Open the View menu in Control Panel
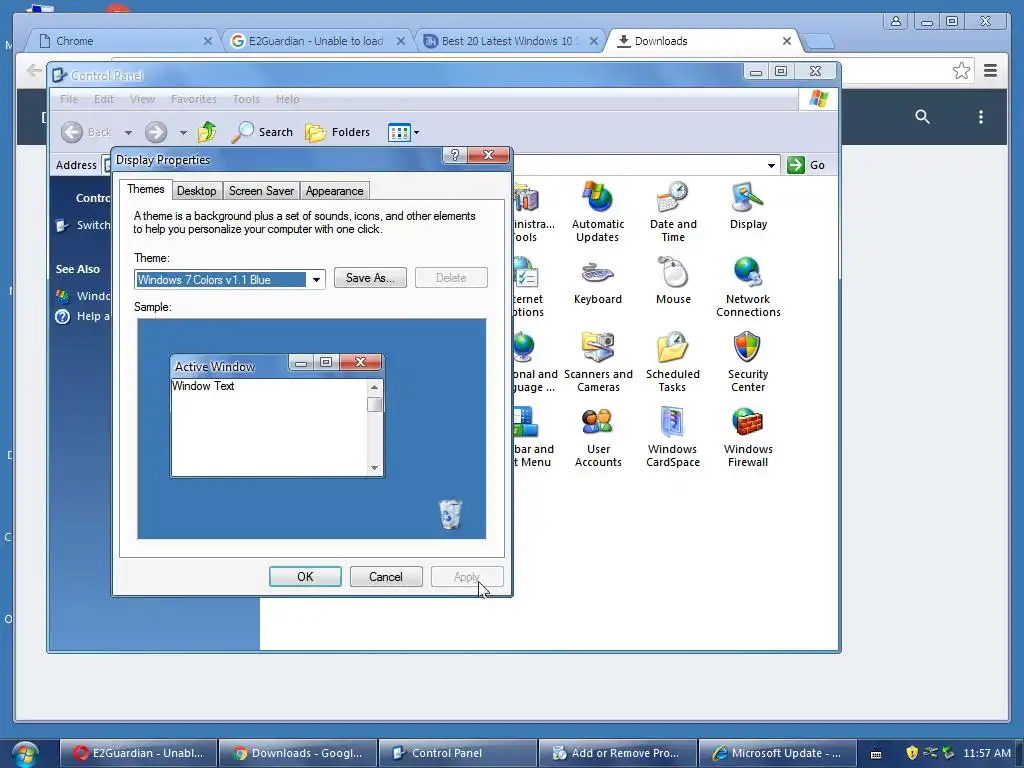 point(142,99)
